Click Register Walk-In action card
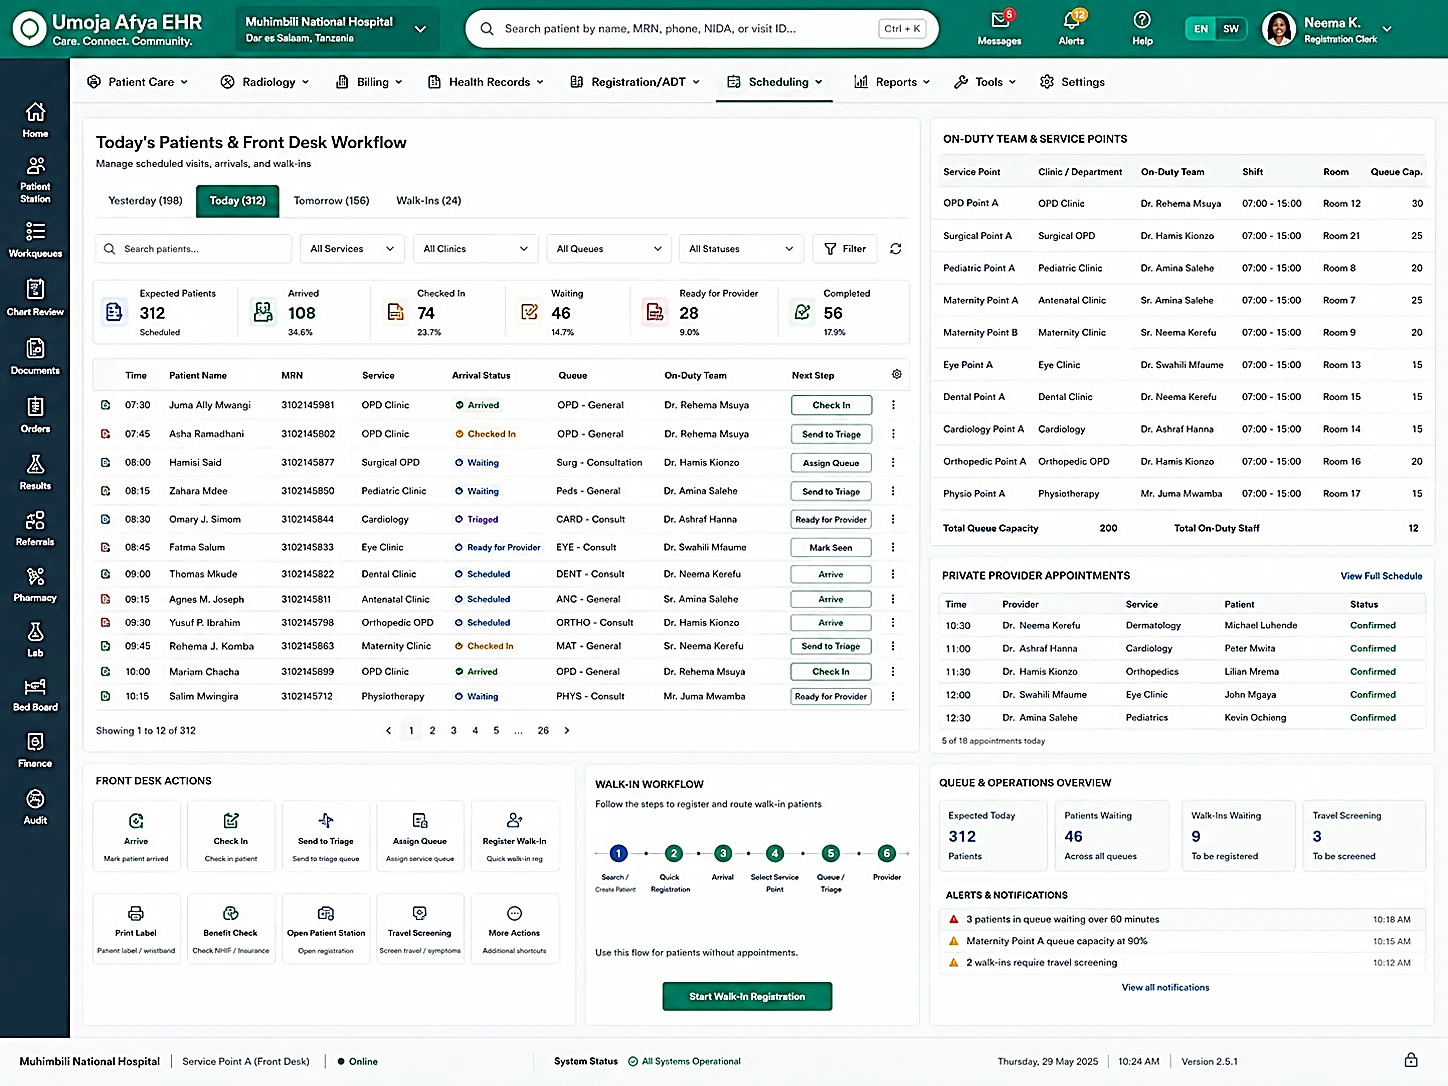 [514, 835]
